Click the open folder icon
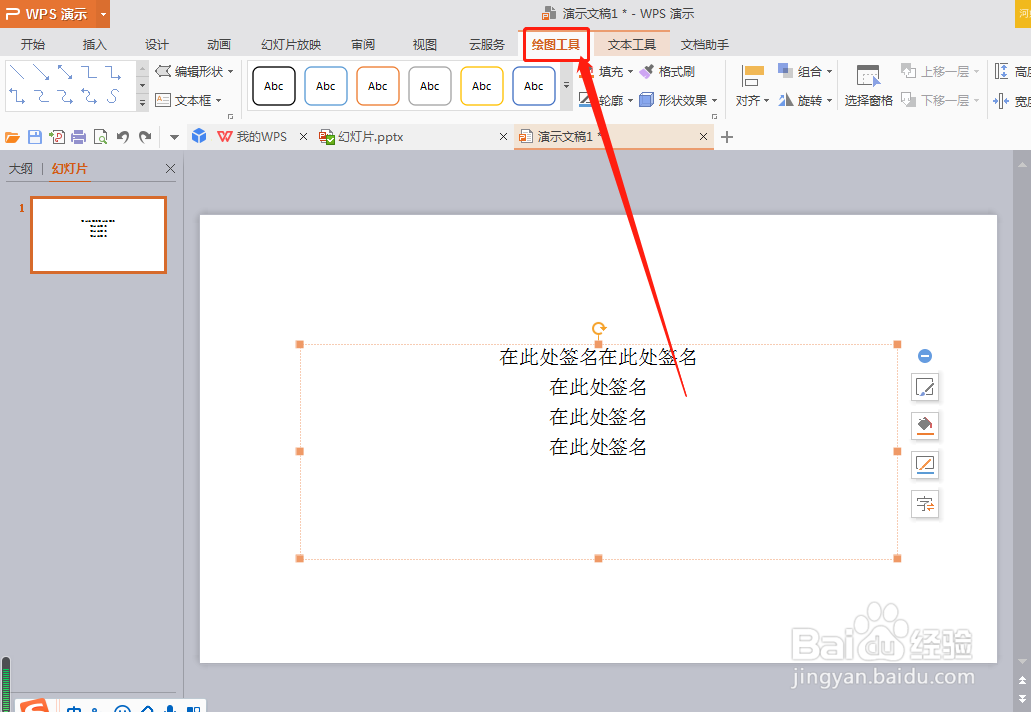Viewport: 1031px width, 712px height. [x=12, y=137]
